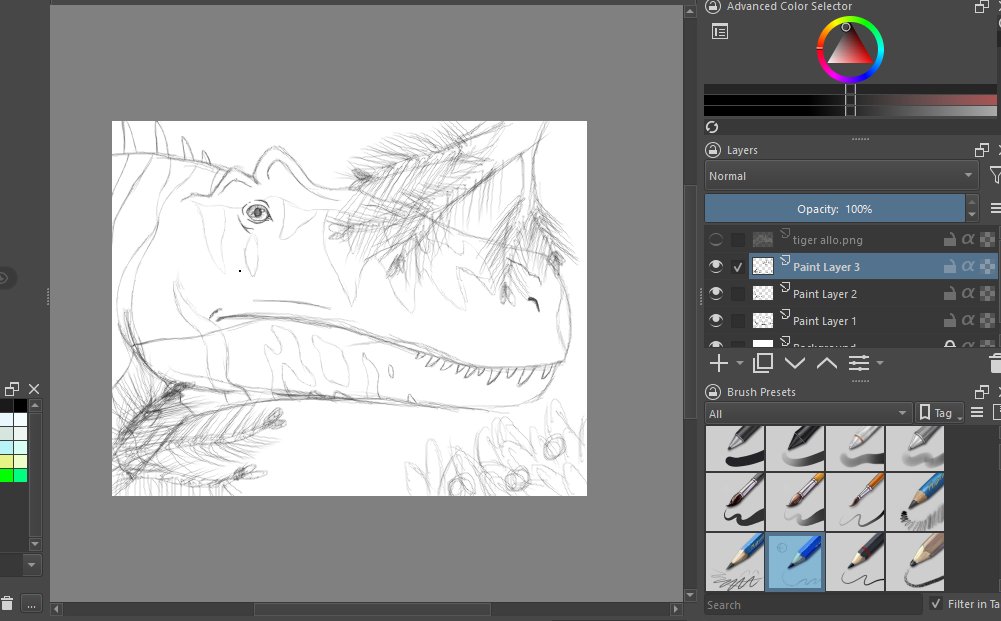Open Paint Layer 3 thumbnail
The image size is (1001, 621).
click(763, 267)
